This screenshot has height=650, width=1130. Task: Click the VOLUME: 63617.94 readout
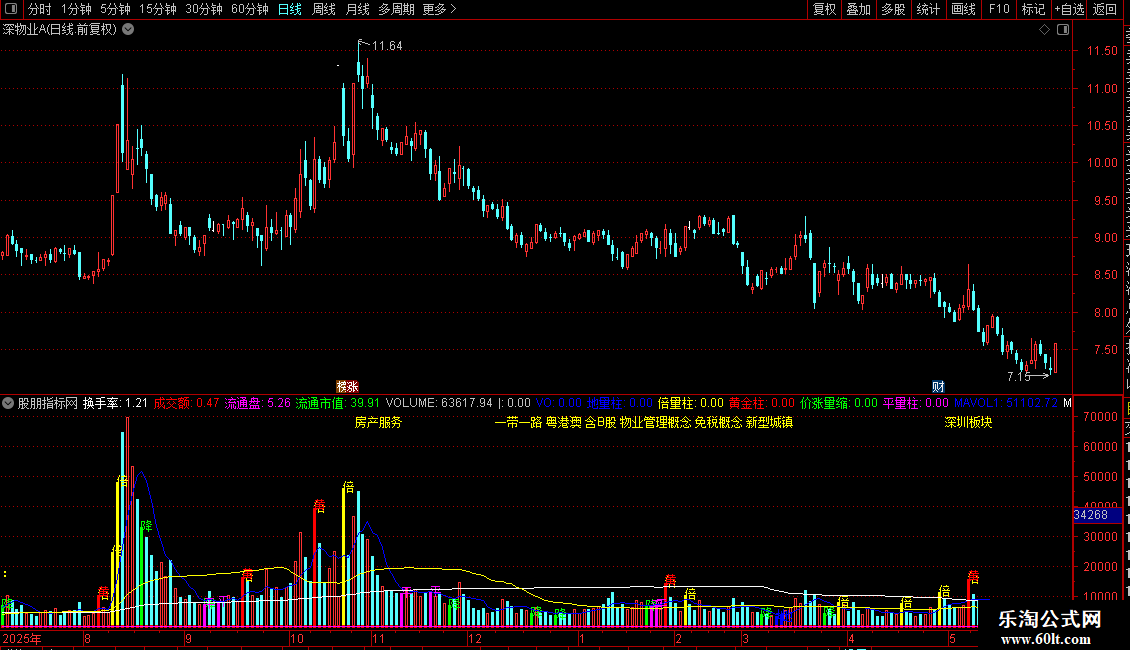point(439,404)
